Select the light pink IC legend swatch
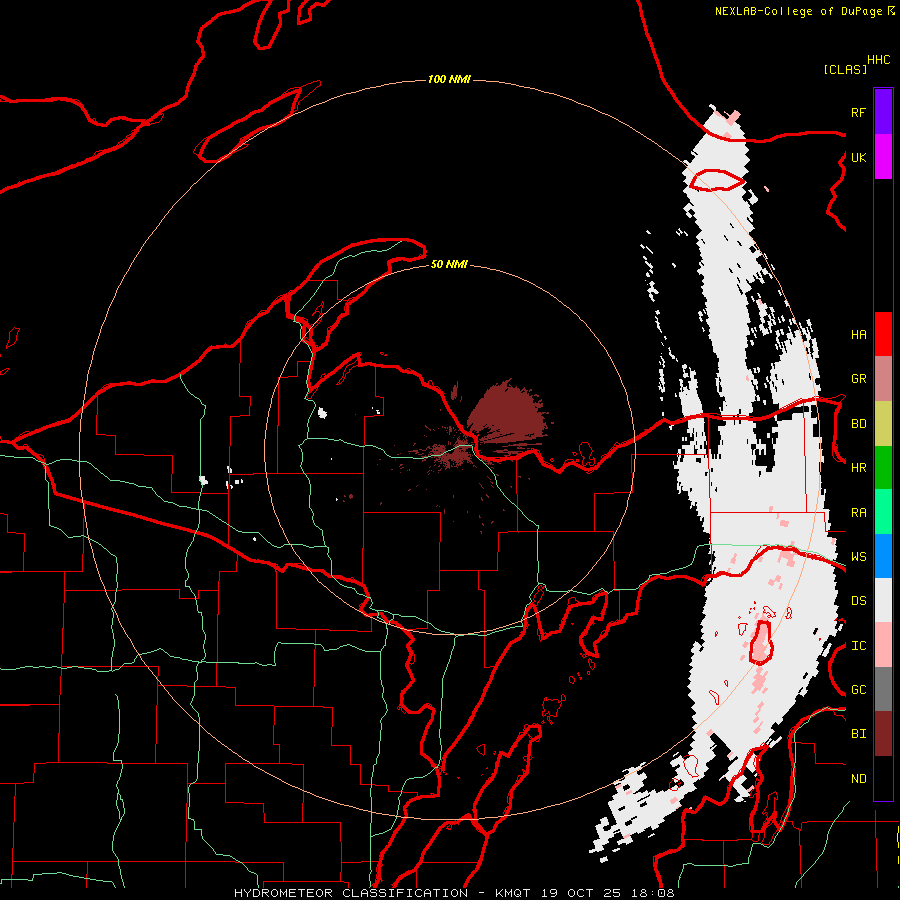 [x=883, y=645]
